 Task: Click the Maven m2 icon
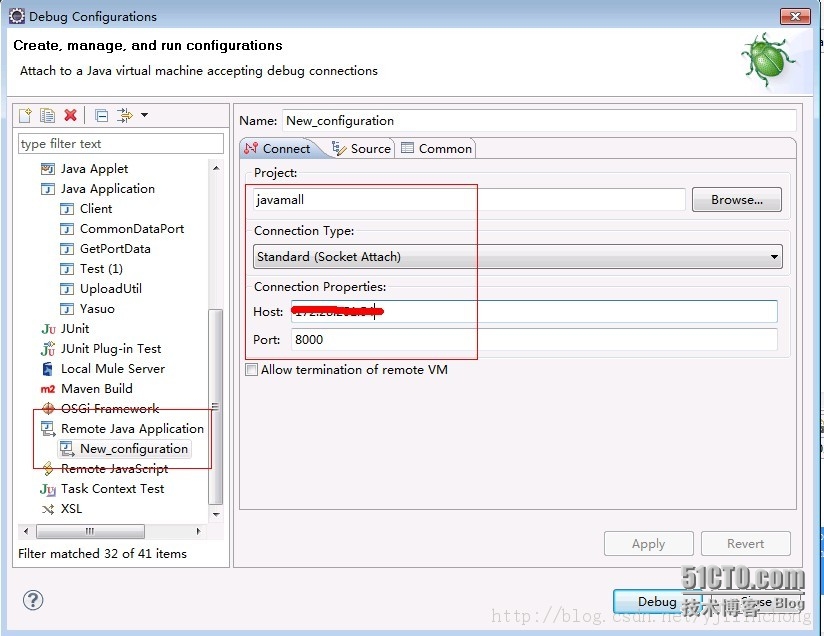pos(48,389)
